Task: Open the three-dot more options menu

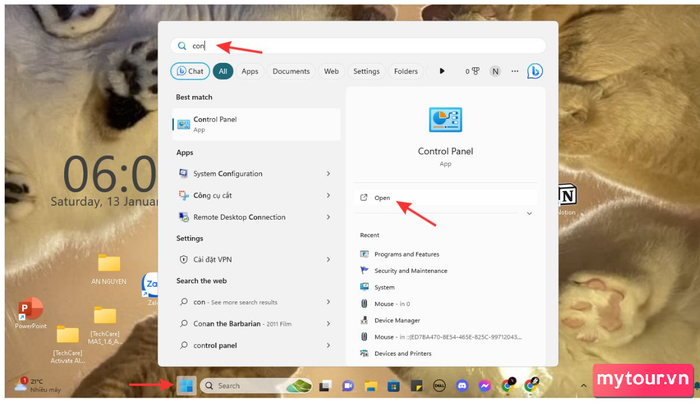Action: [515, 71]
